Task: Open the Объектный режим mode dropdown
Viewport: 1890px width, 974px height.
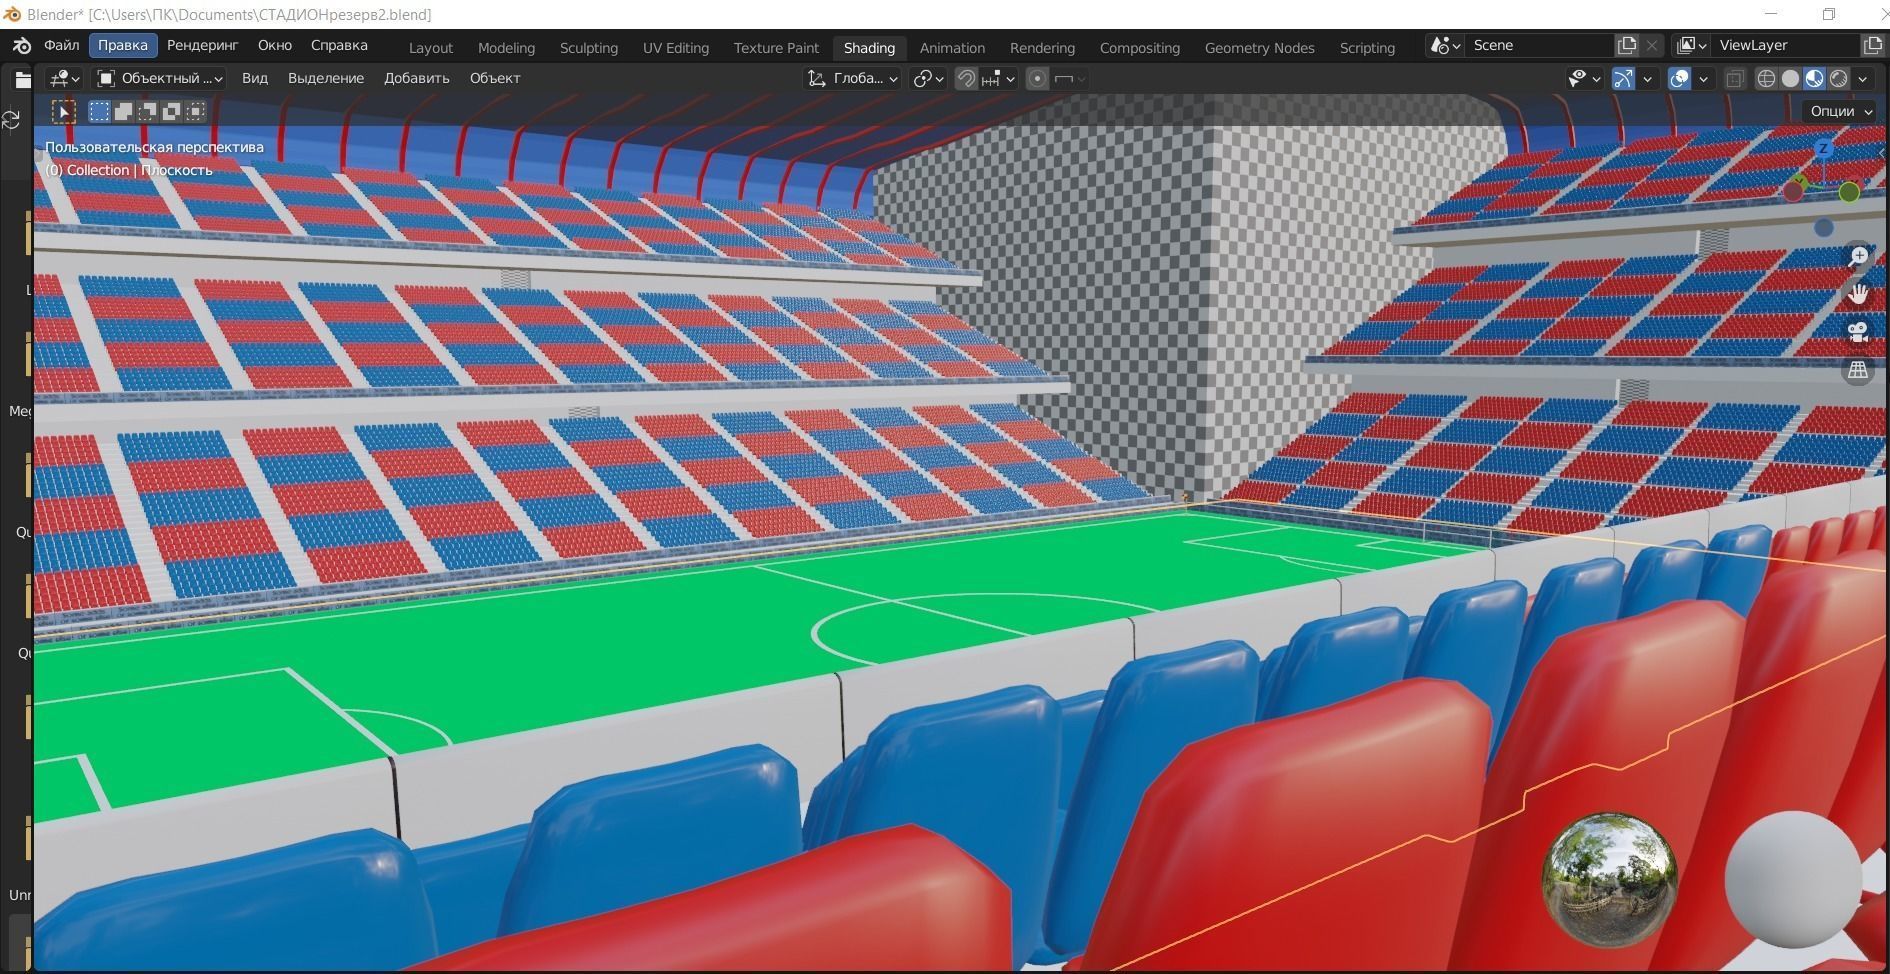Action: click(157, 78)
